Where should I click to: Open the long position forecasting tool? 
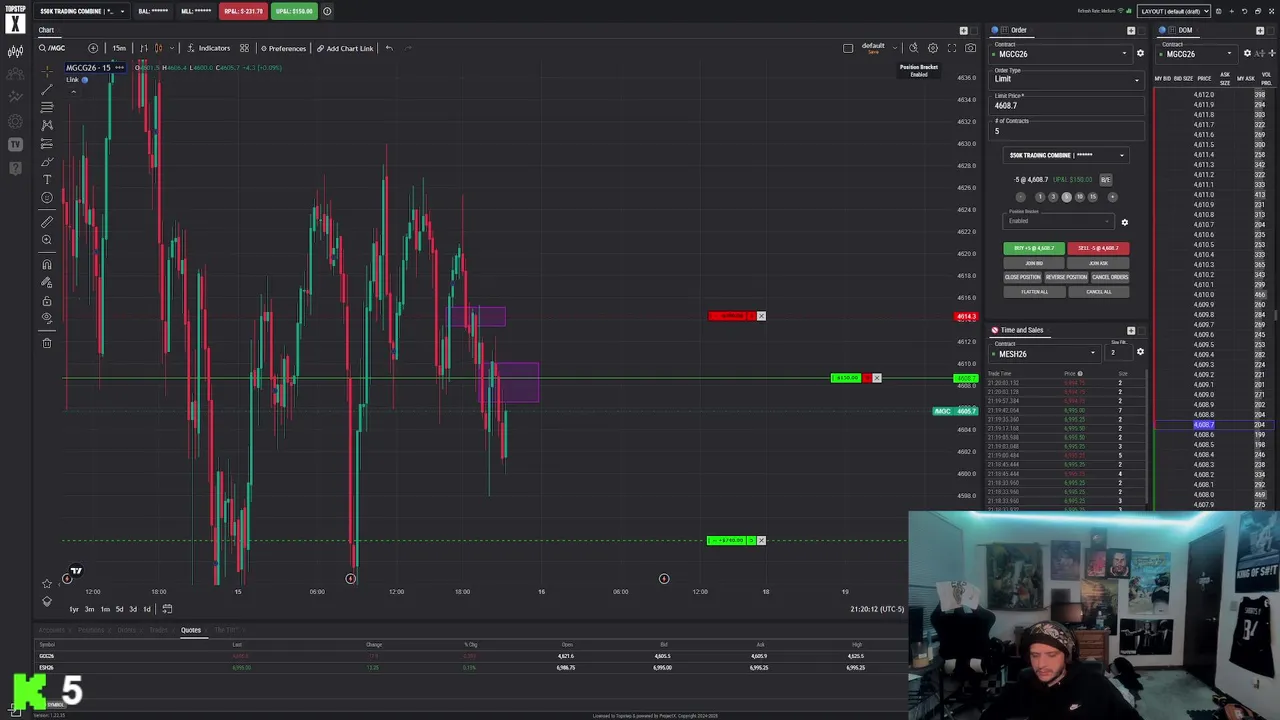click(46, 143)
